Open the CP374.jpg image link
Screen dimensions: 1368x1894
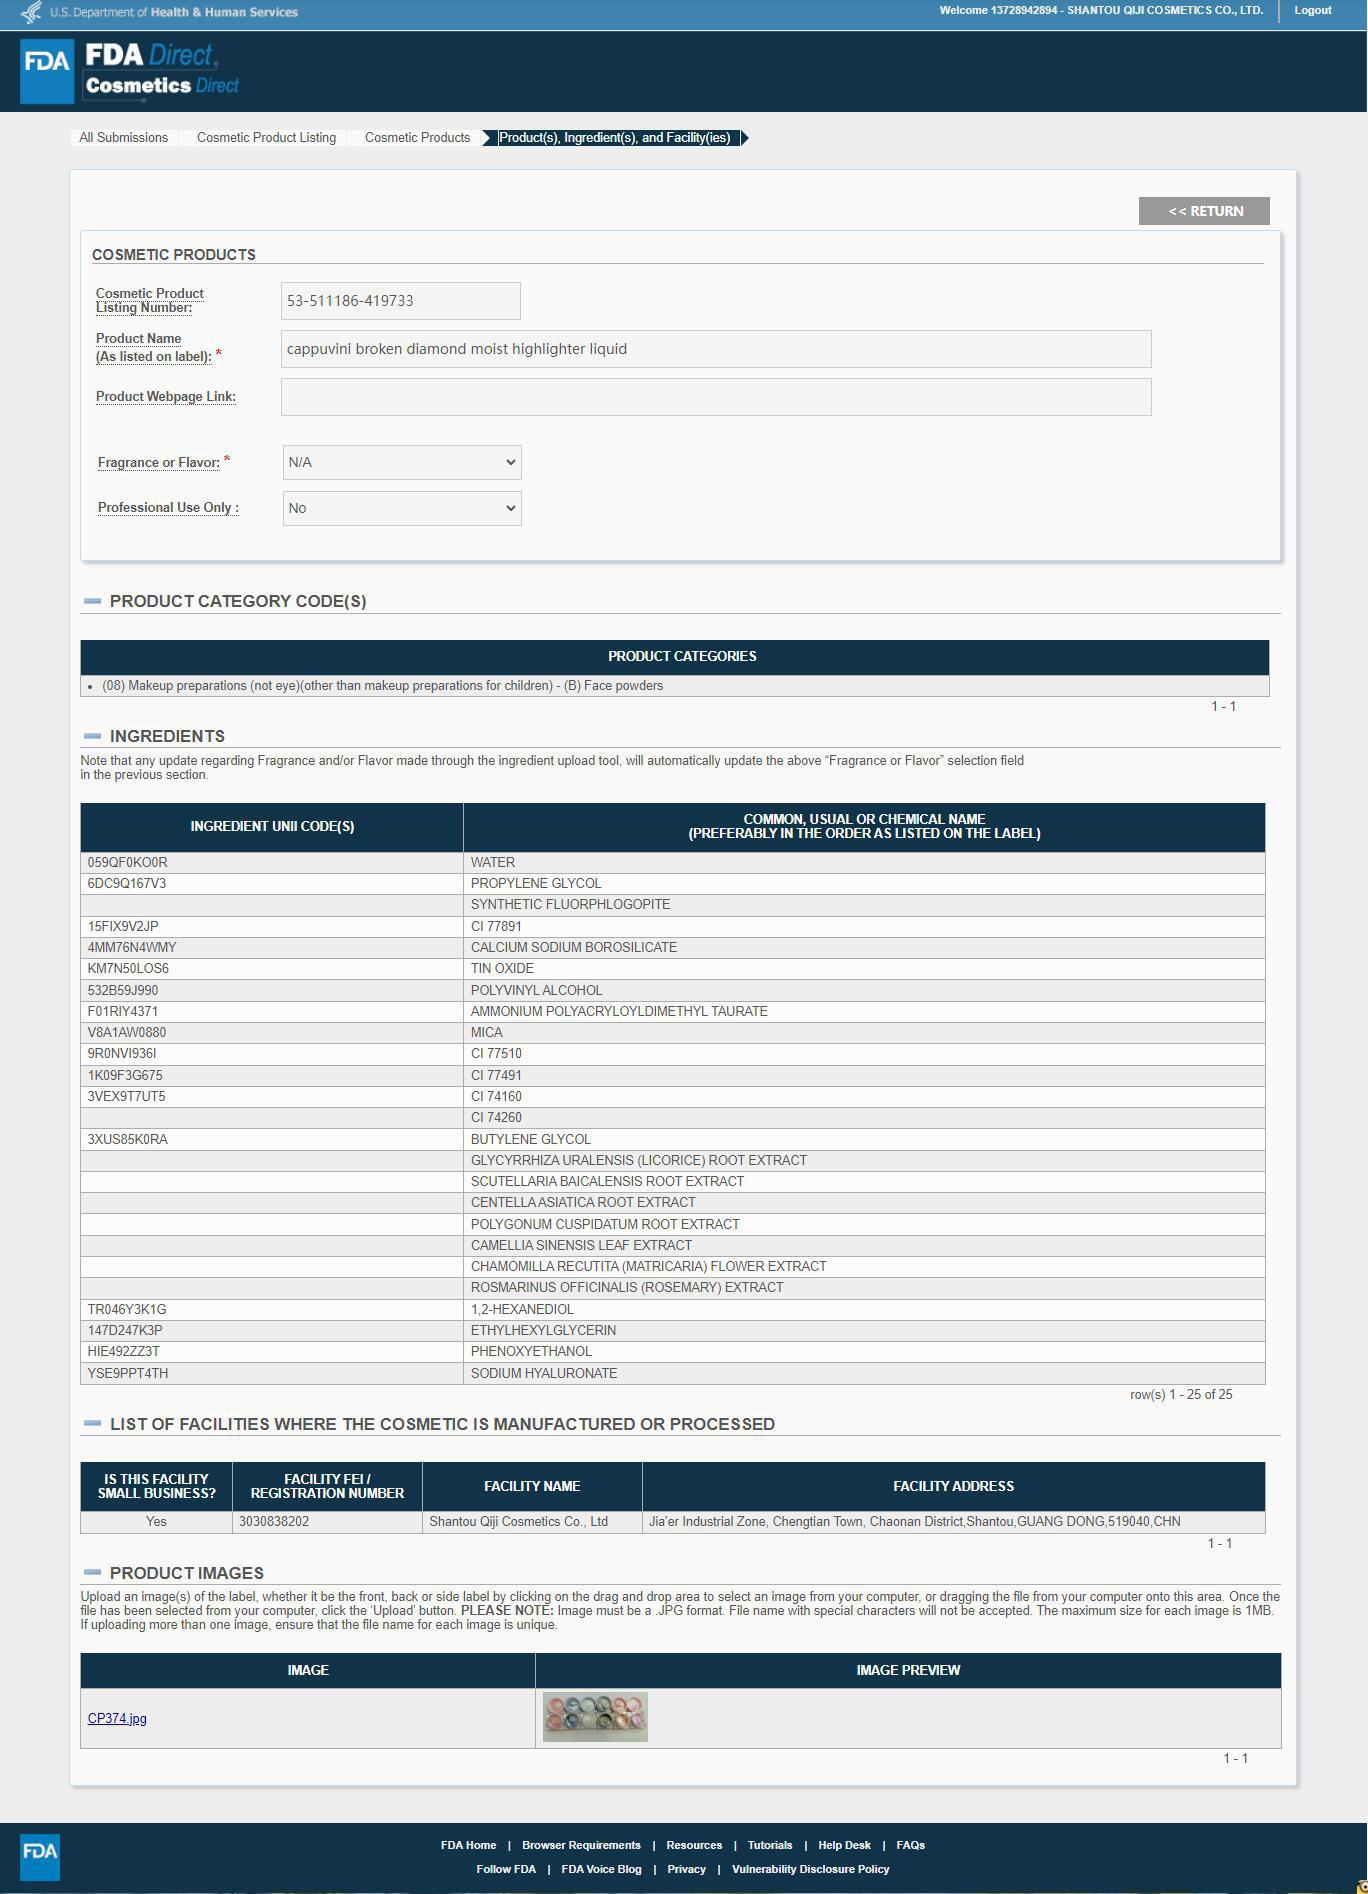[x=117, y=1718]
